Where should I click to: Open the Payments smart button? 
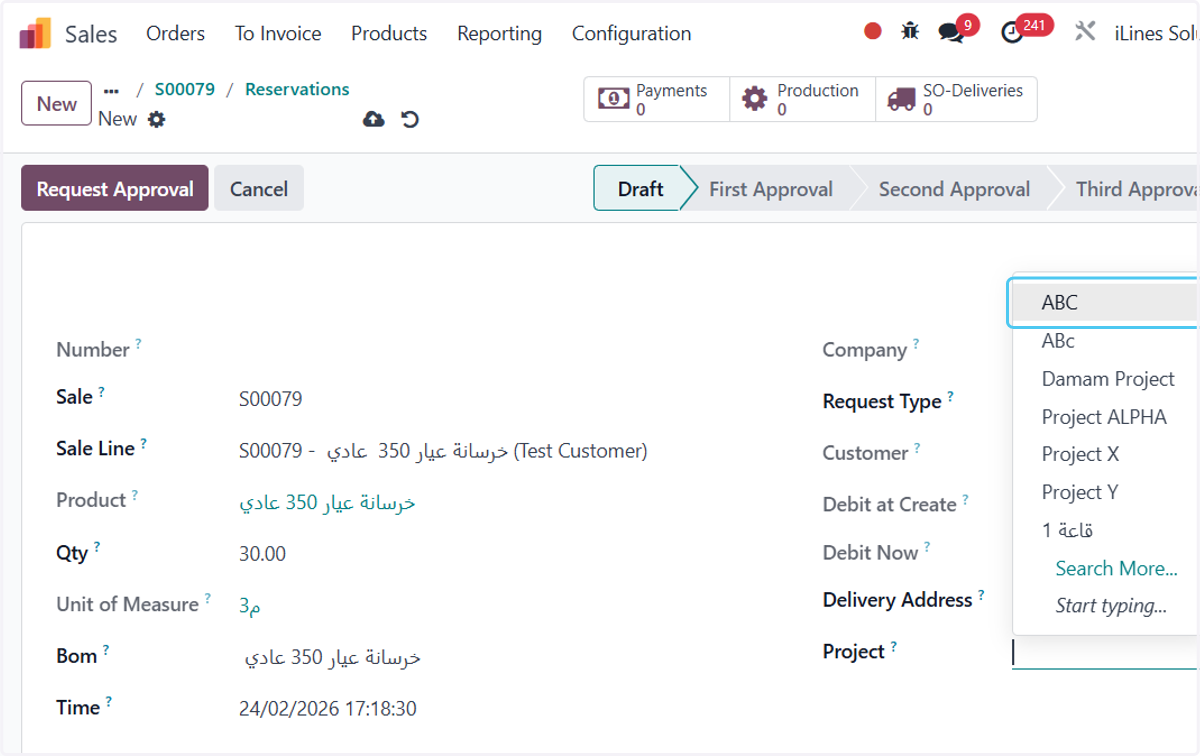pos(657,99)
